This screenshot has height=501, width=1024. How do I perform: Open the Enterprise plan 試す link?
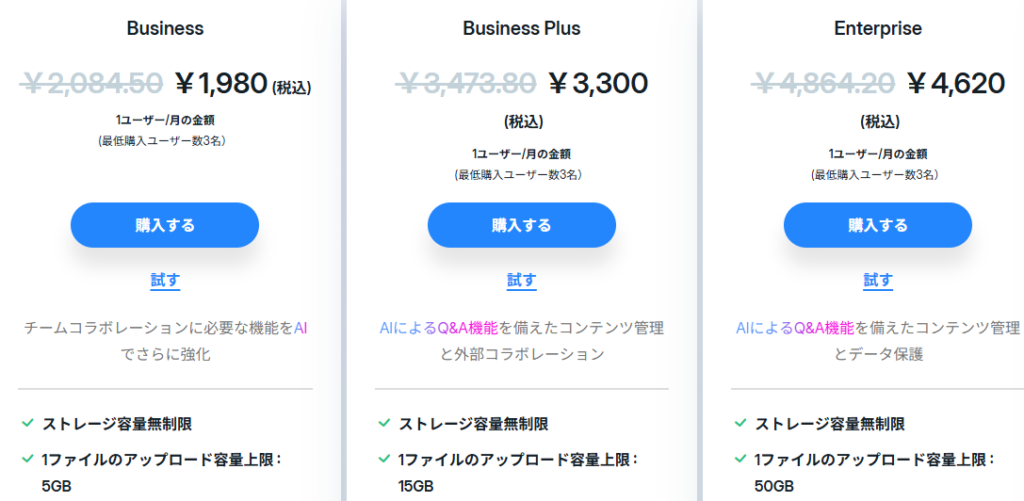pyautogui.click(x=877, y=280)
